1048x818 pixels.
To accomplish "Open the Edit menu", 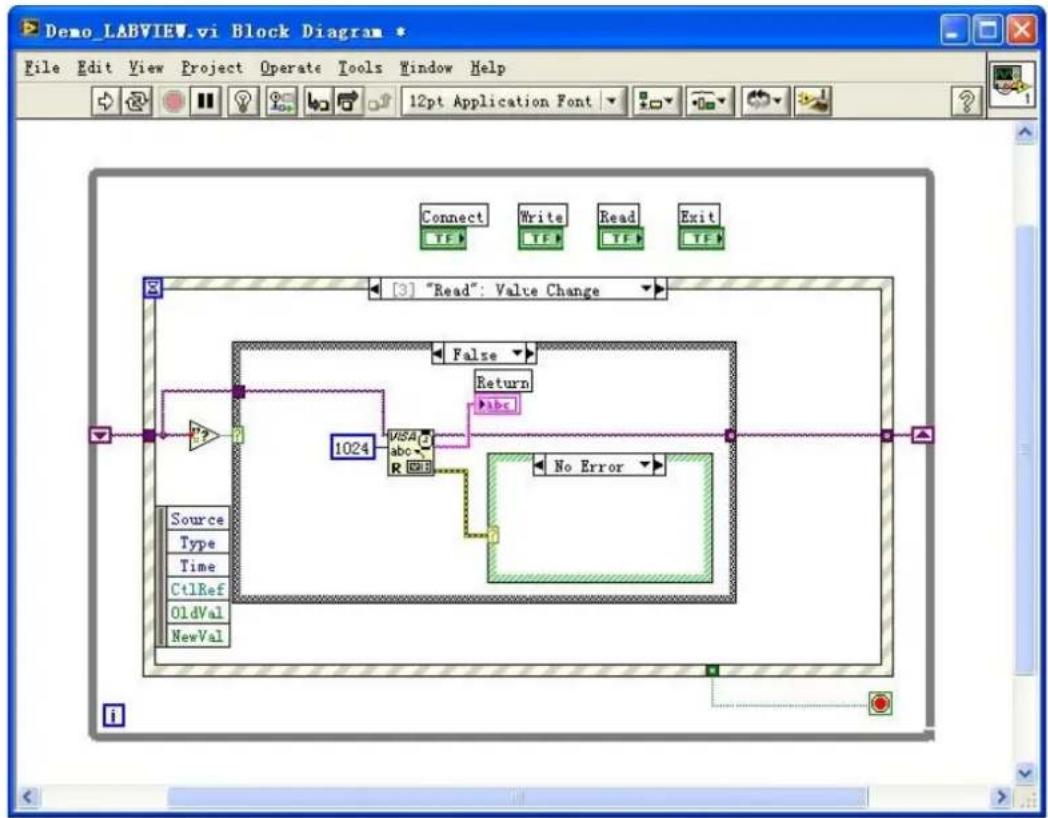I will click(95, 67).
